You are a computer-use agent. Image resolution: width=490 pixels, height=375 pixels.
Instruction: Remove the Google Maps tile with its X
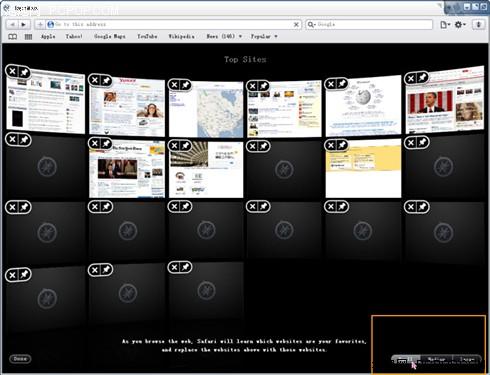(174, 85)
